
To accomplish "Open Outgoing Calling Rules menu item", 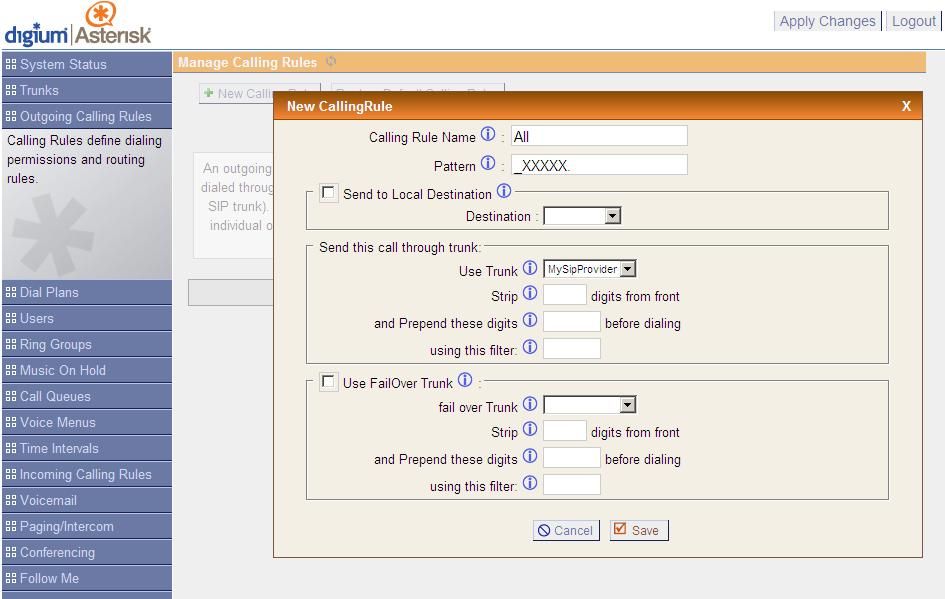I will [87, 116].
